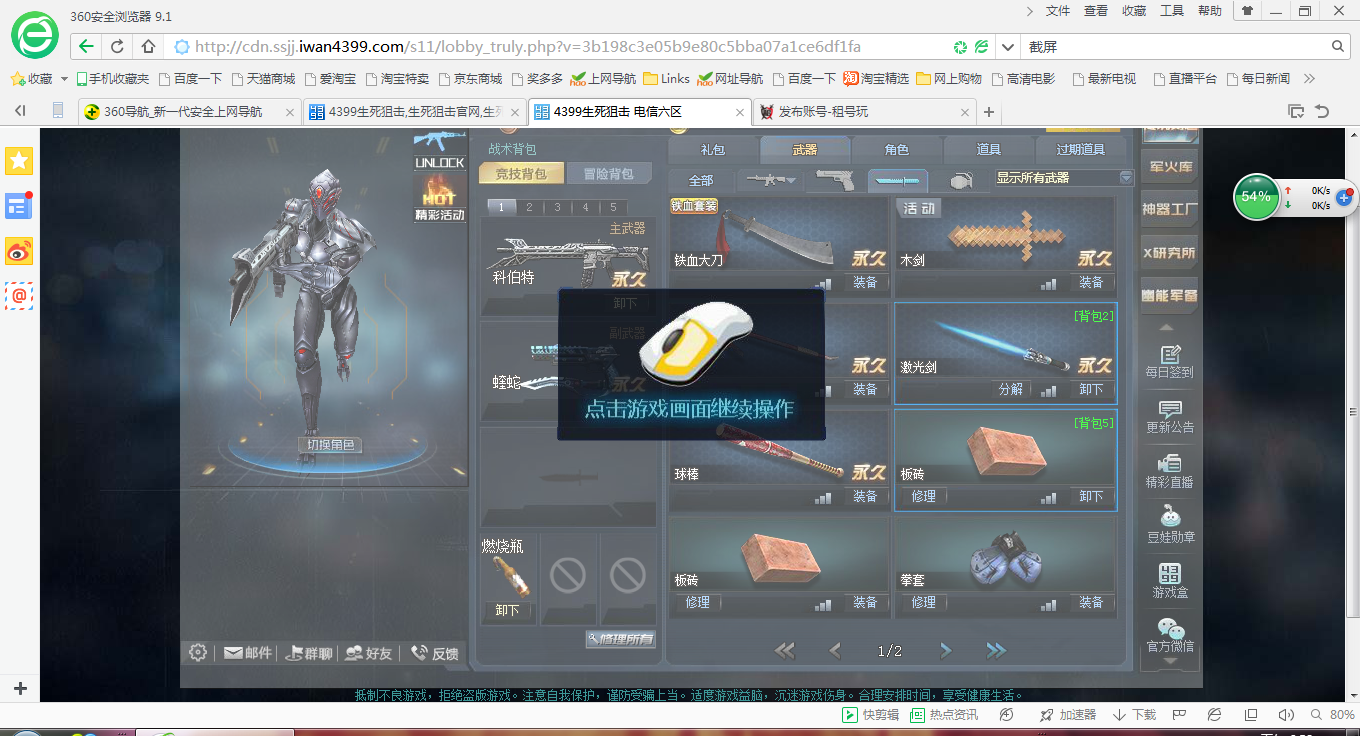
Task: Open 游戏盒 game box
Action: pos(1169,581)
